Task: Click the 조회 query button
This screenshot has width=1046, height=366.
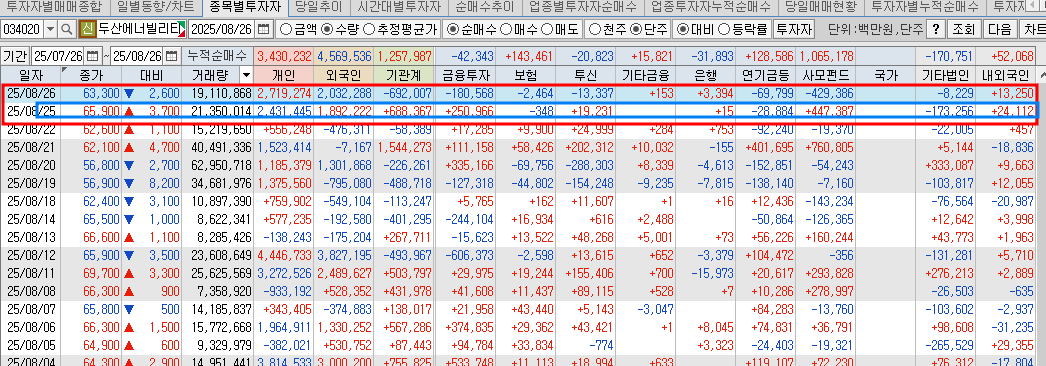Action: point(963,29)
